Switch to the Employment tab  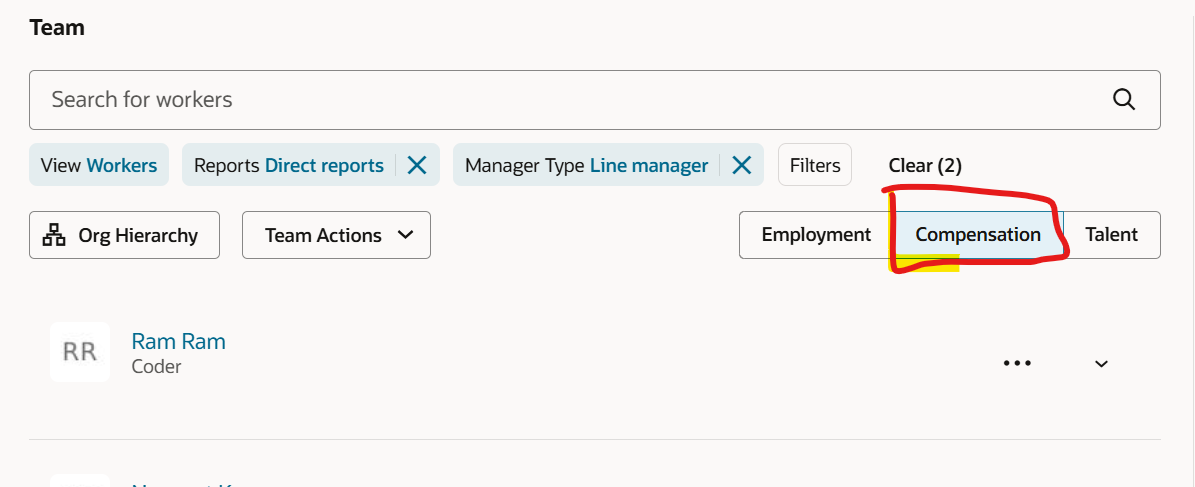pos(816,235)
